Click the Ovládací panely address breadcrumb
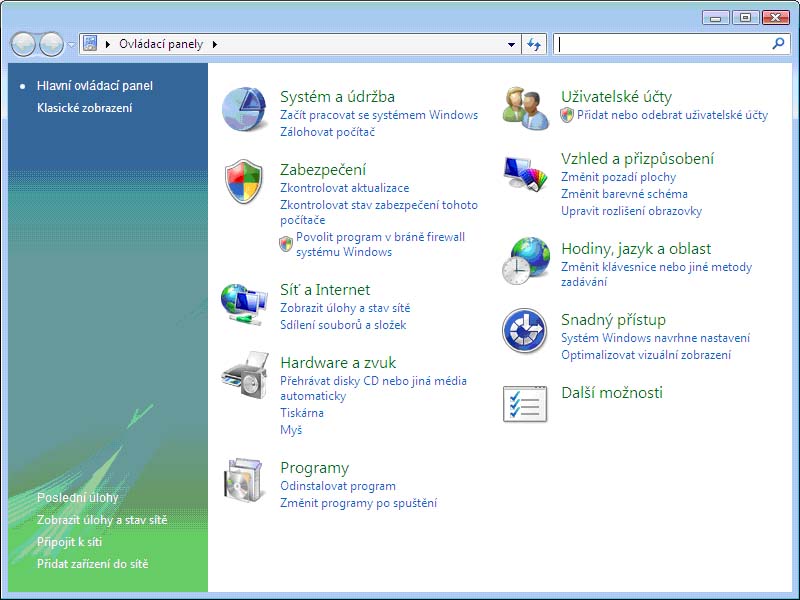The width and height of the screenshot is (800, 600). point(161,44)
